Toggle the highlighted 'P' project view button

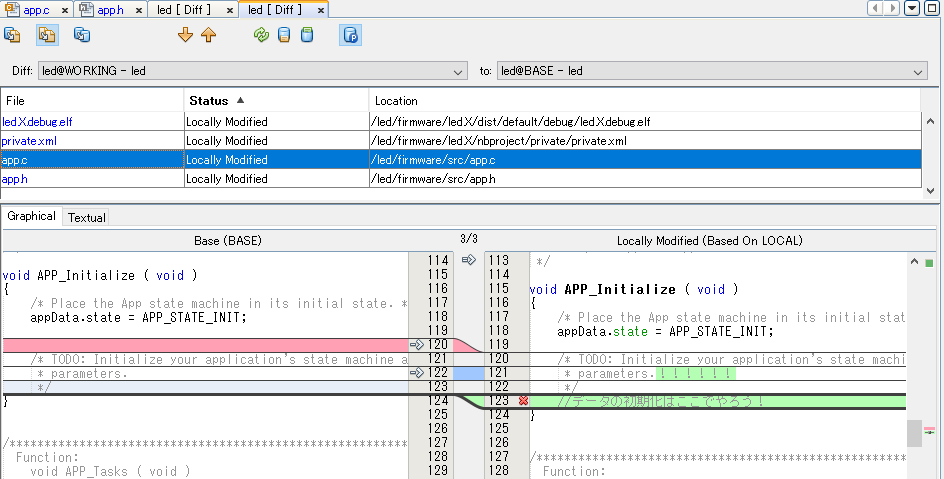(x=351, y=35)
